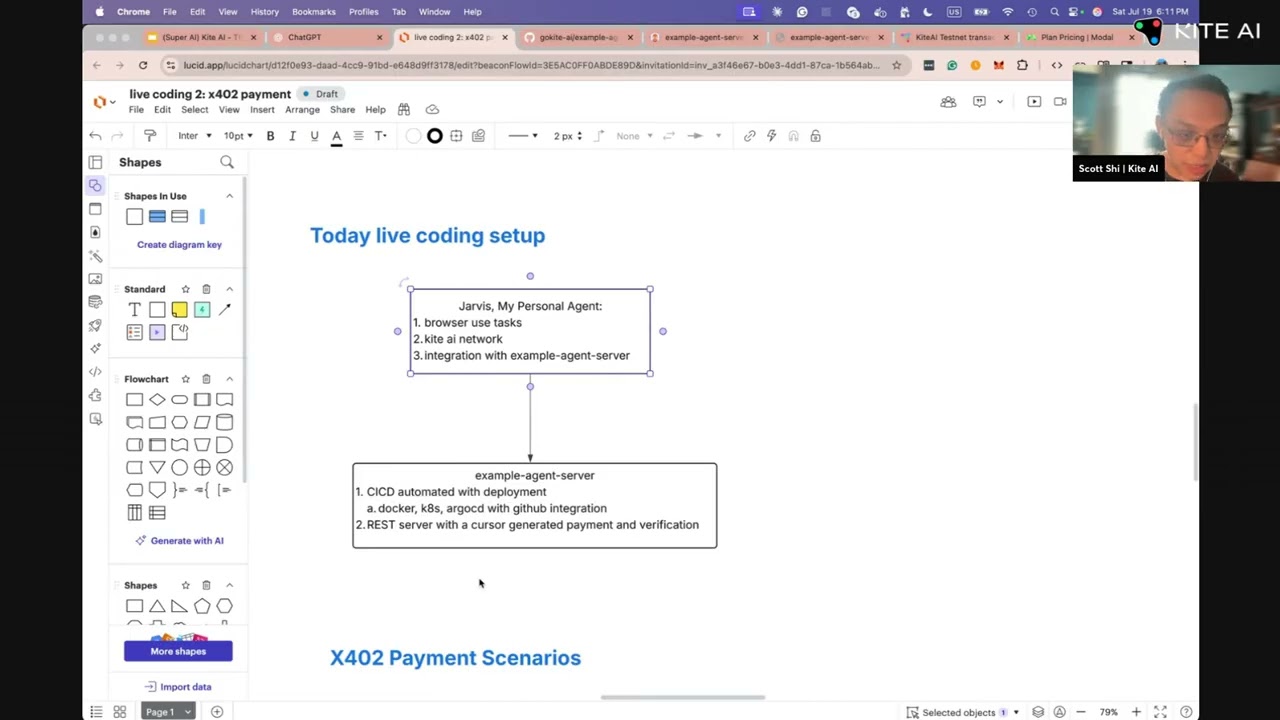Open the font color control
The height and width of the screenshot is (720, 1280).
point(336,135)
